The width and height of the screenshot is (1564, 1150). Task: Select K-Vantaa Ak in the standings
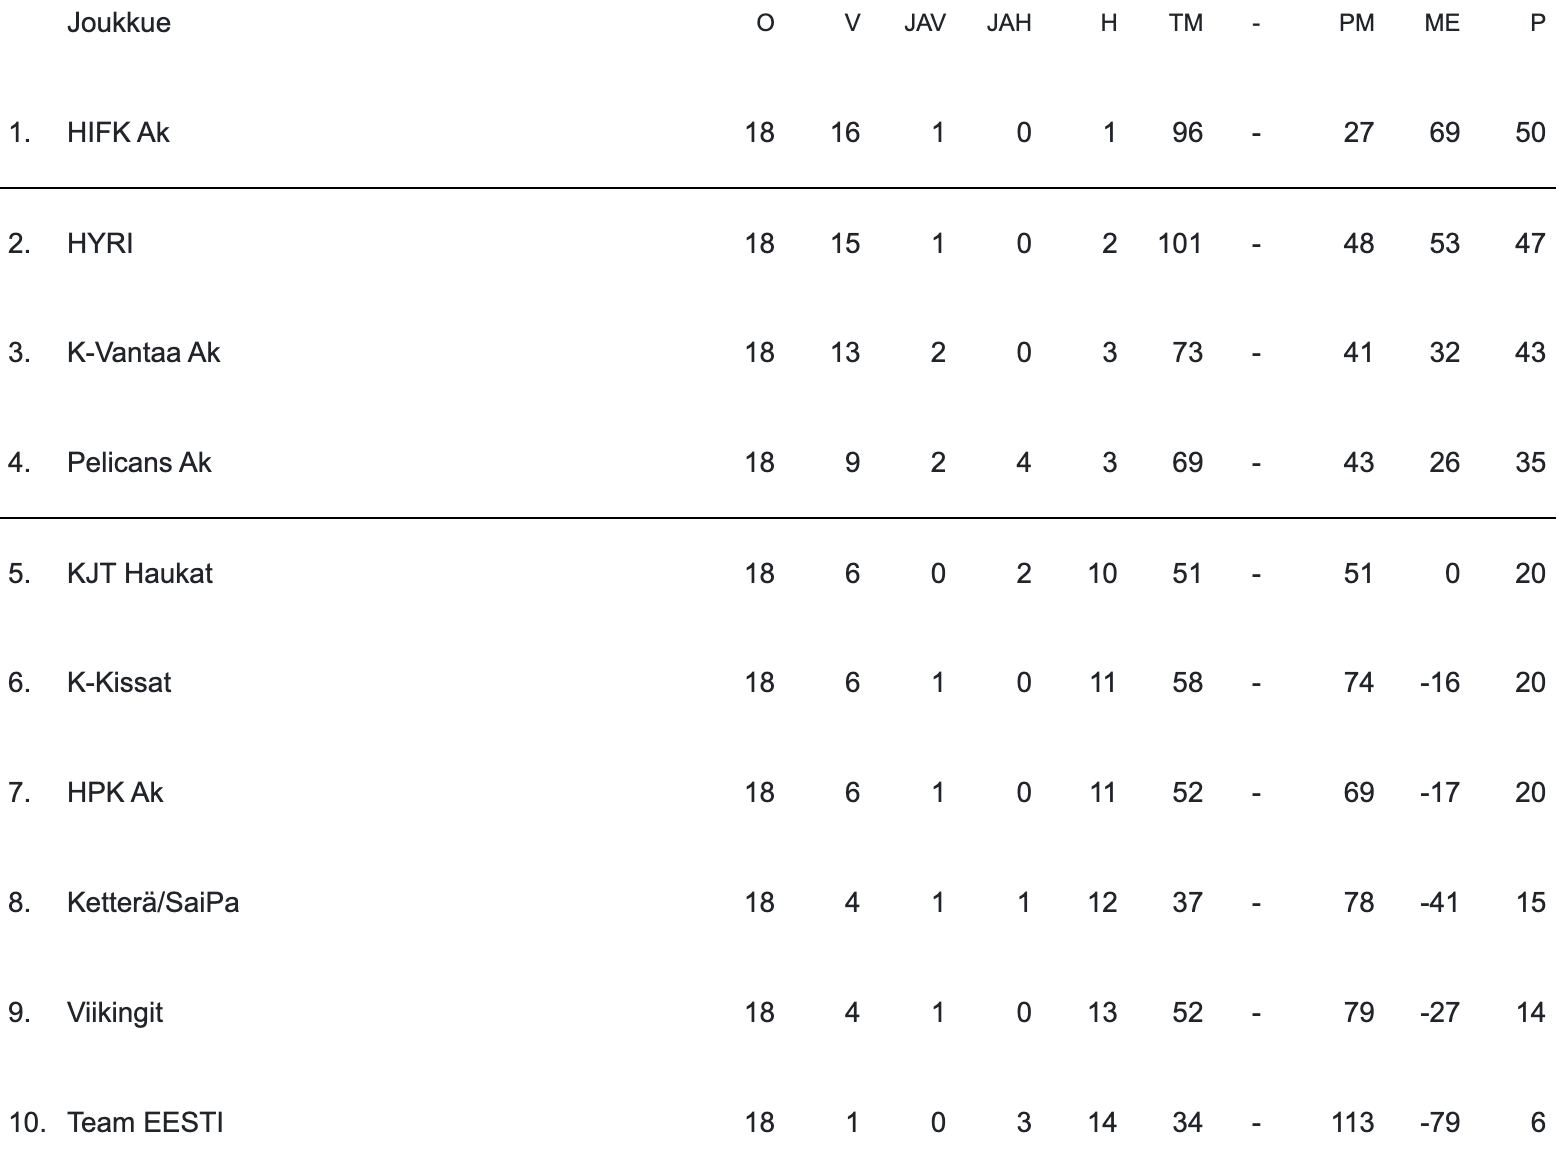[x=143, y=352]
